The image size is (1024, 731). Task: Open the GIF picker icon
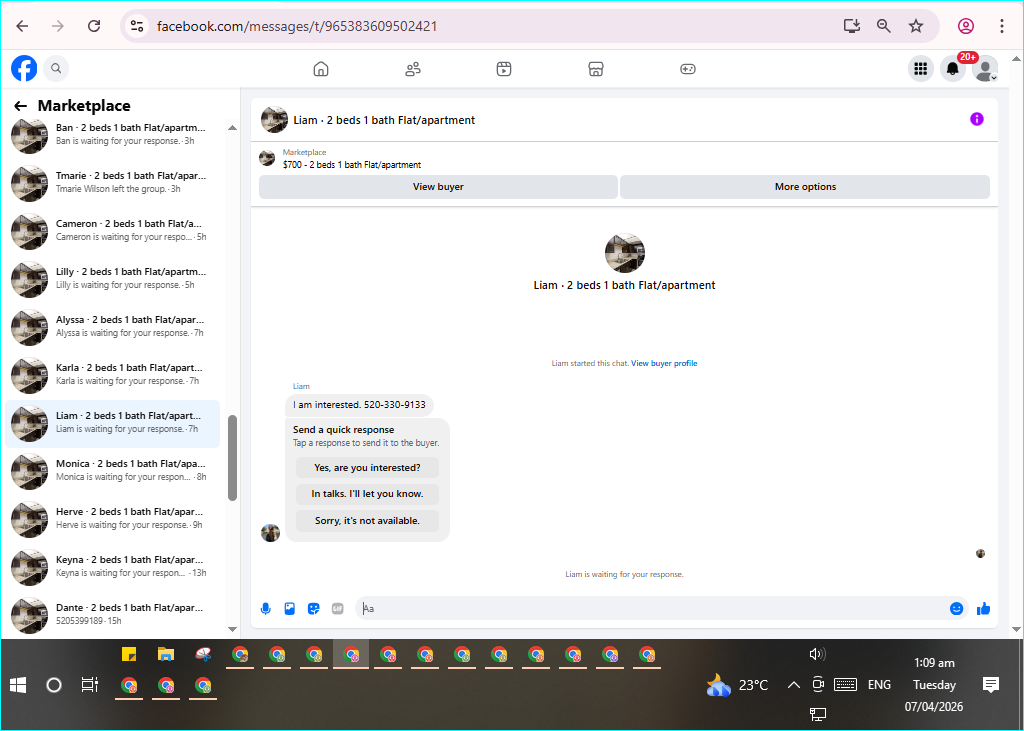coord(338,609)
